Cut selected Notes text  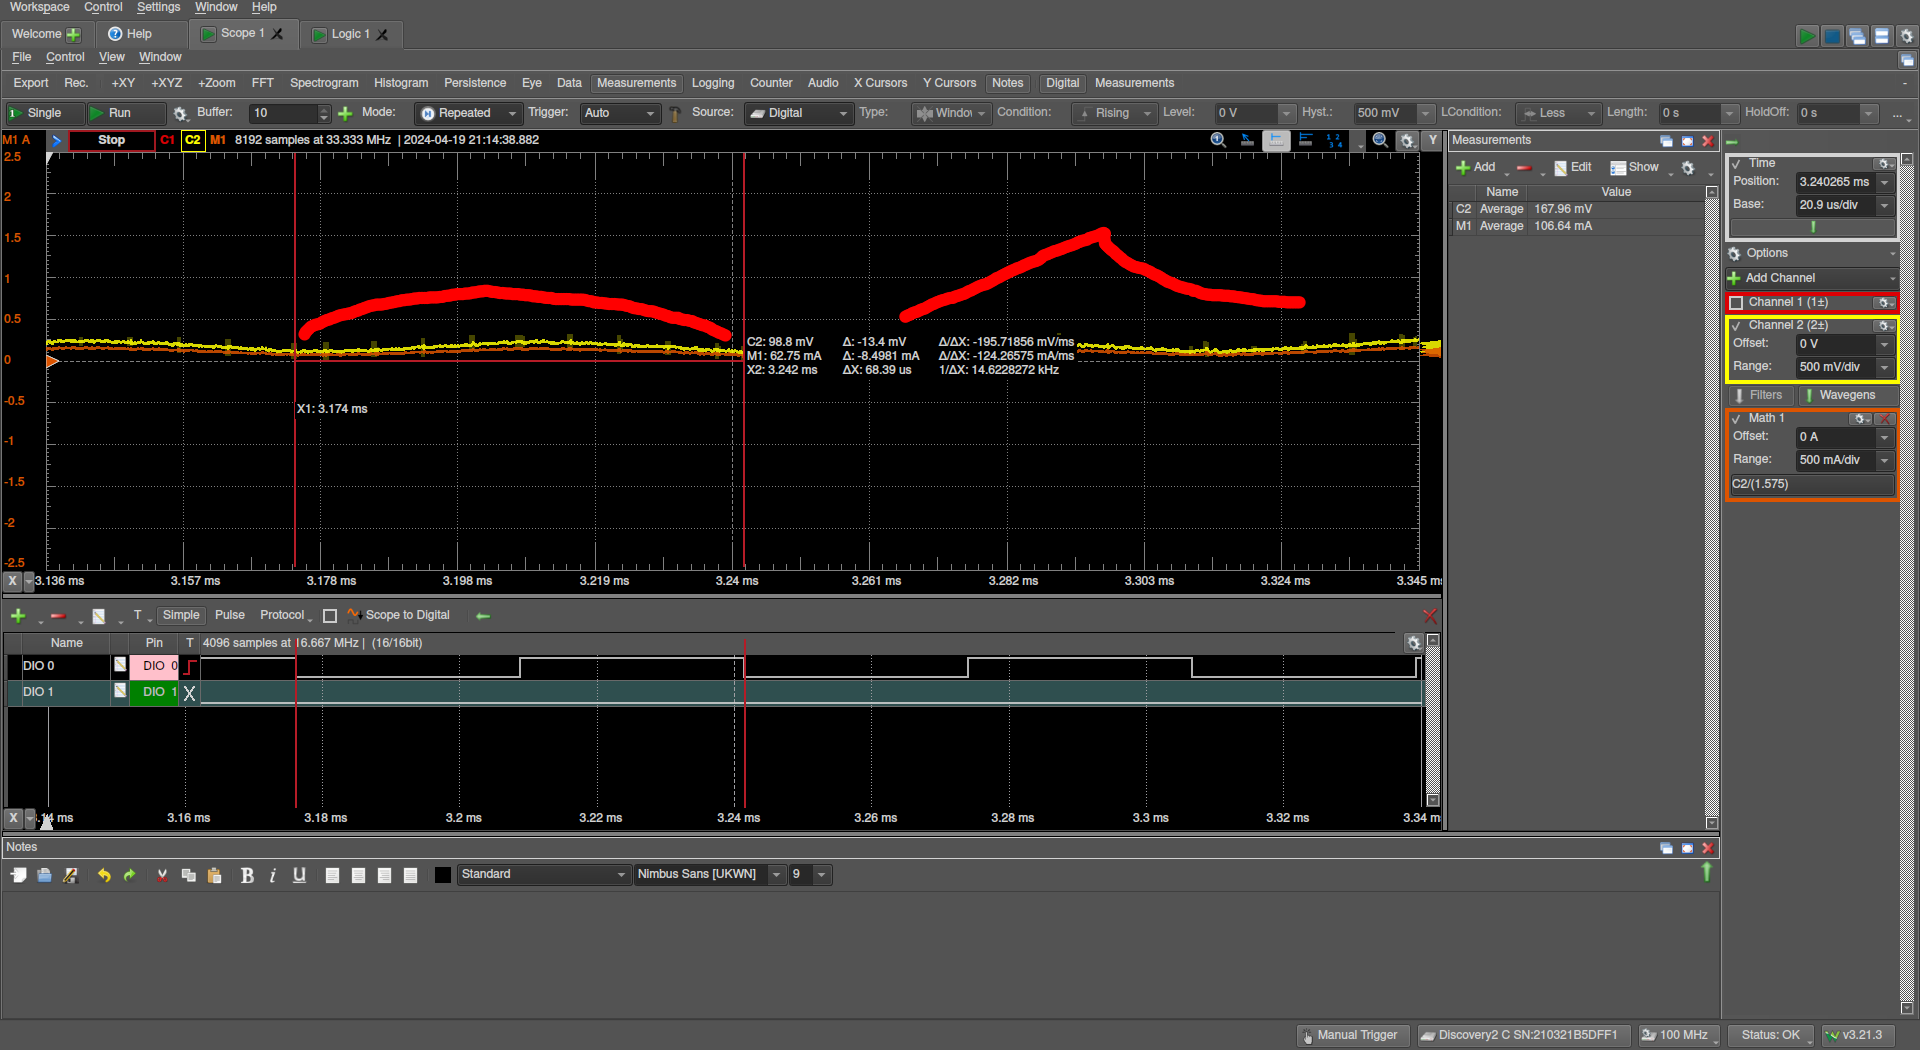pos(162,875)
